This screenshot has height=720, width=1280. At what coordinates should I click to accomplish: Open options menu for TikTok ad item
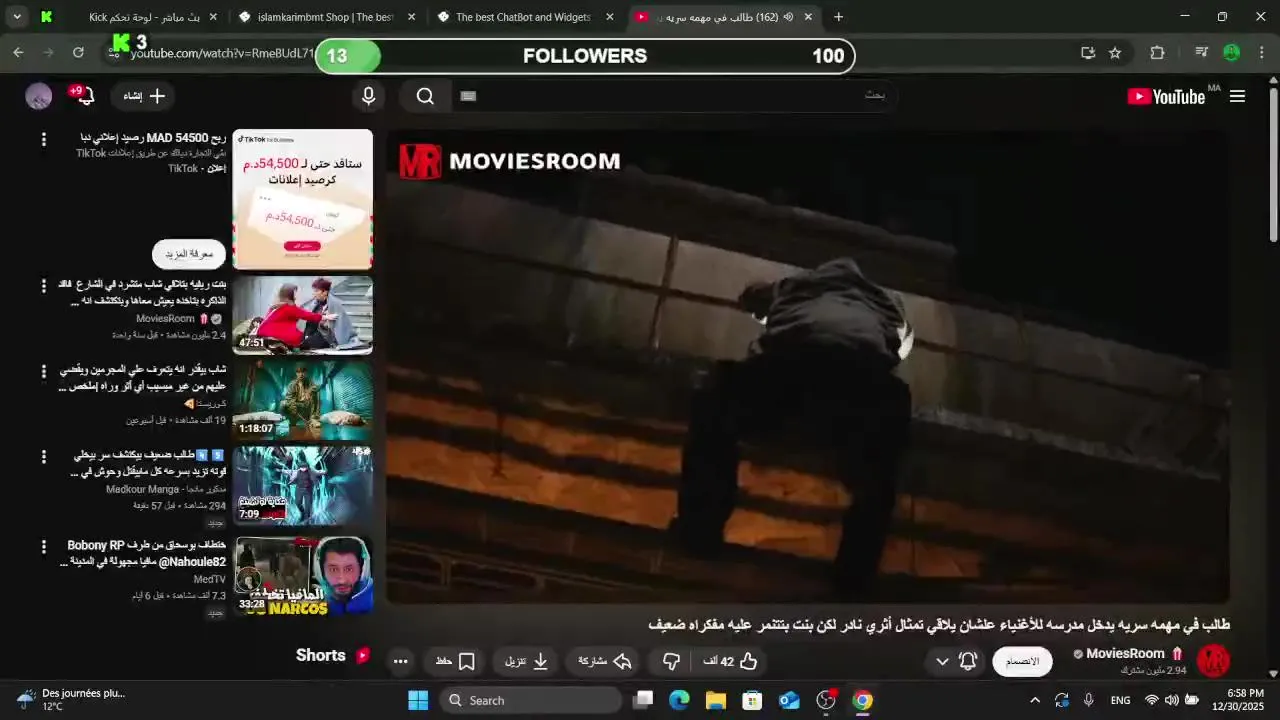pos(43,140)
